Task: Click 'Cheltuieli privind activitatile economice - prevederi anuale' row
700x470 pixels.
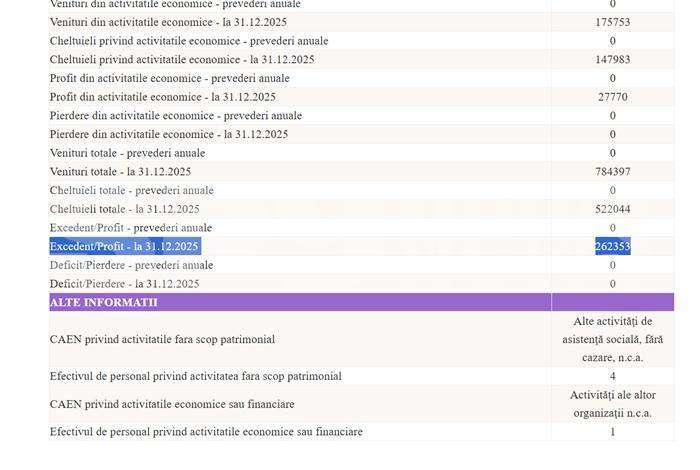Action: pyautogui.click(x=362, y=41)
